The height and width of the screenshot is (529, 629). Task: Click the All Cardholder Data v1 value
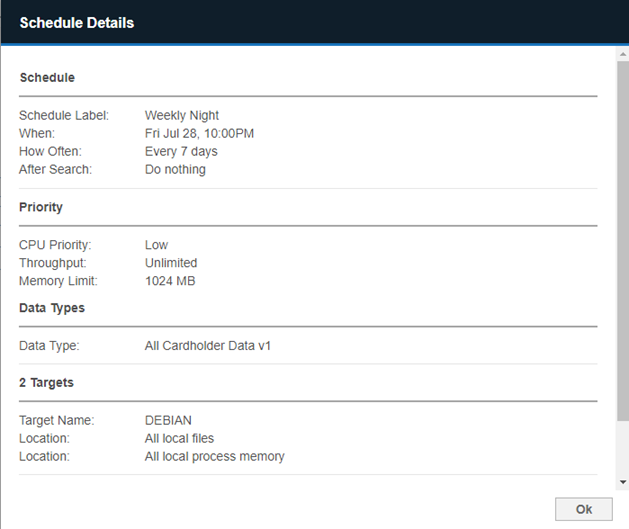208,346
